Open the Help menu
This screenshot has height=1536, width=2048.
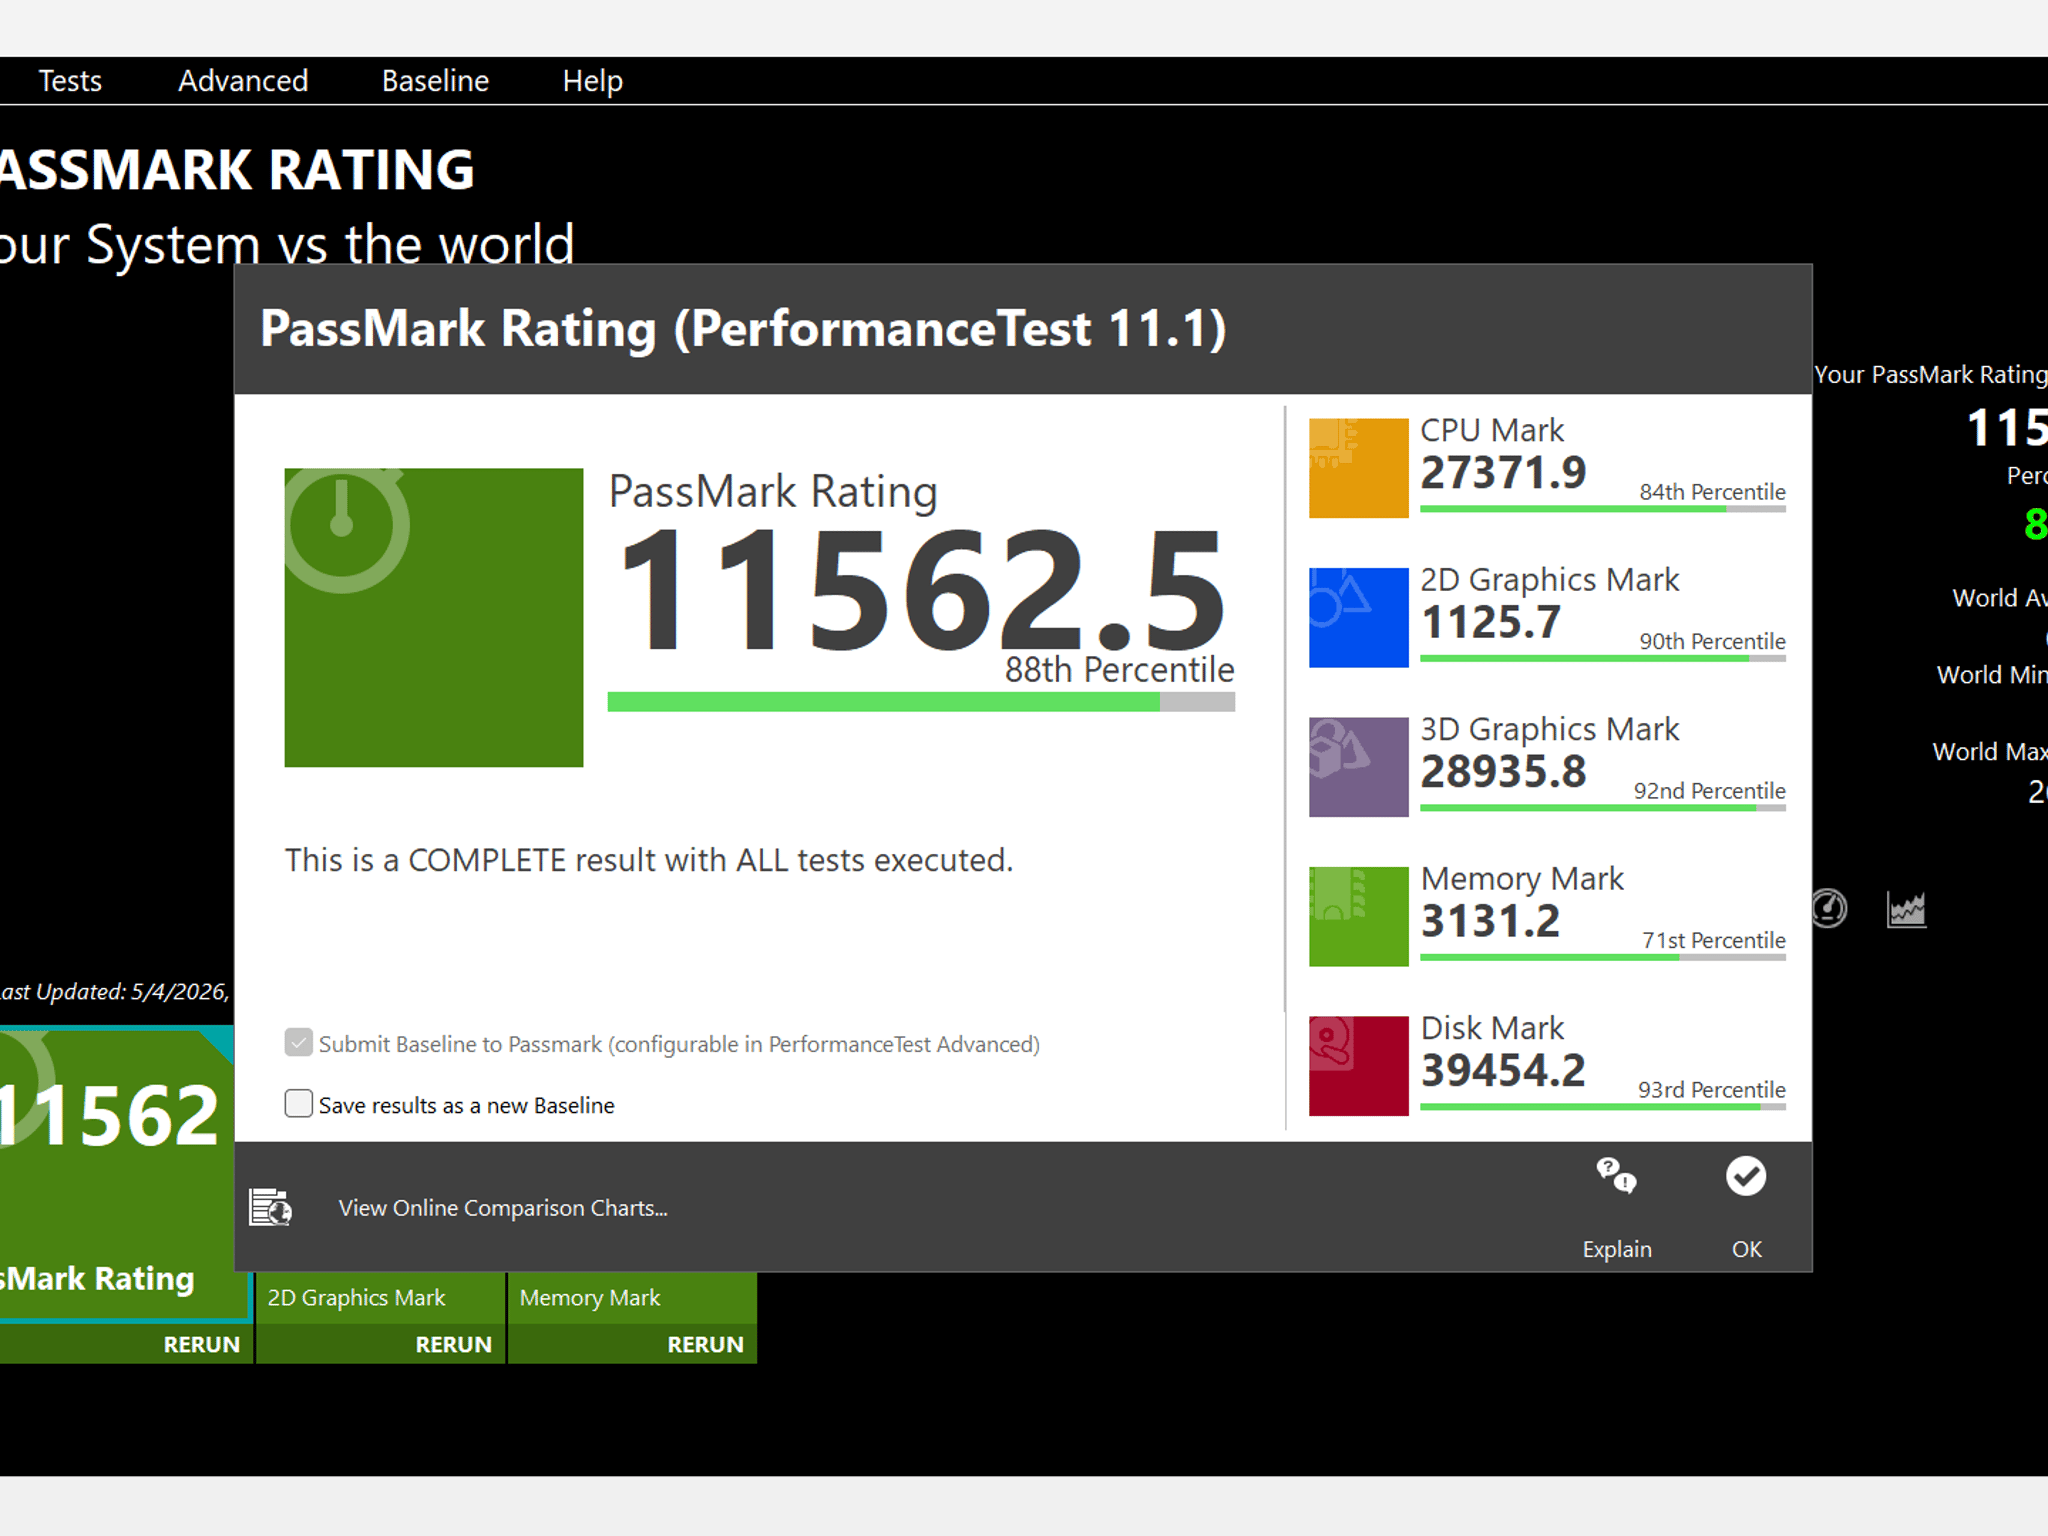(x=592, y=81)
